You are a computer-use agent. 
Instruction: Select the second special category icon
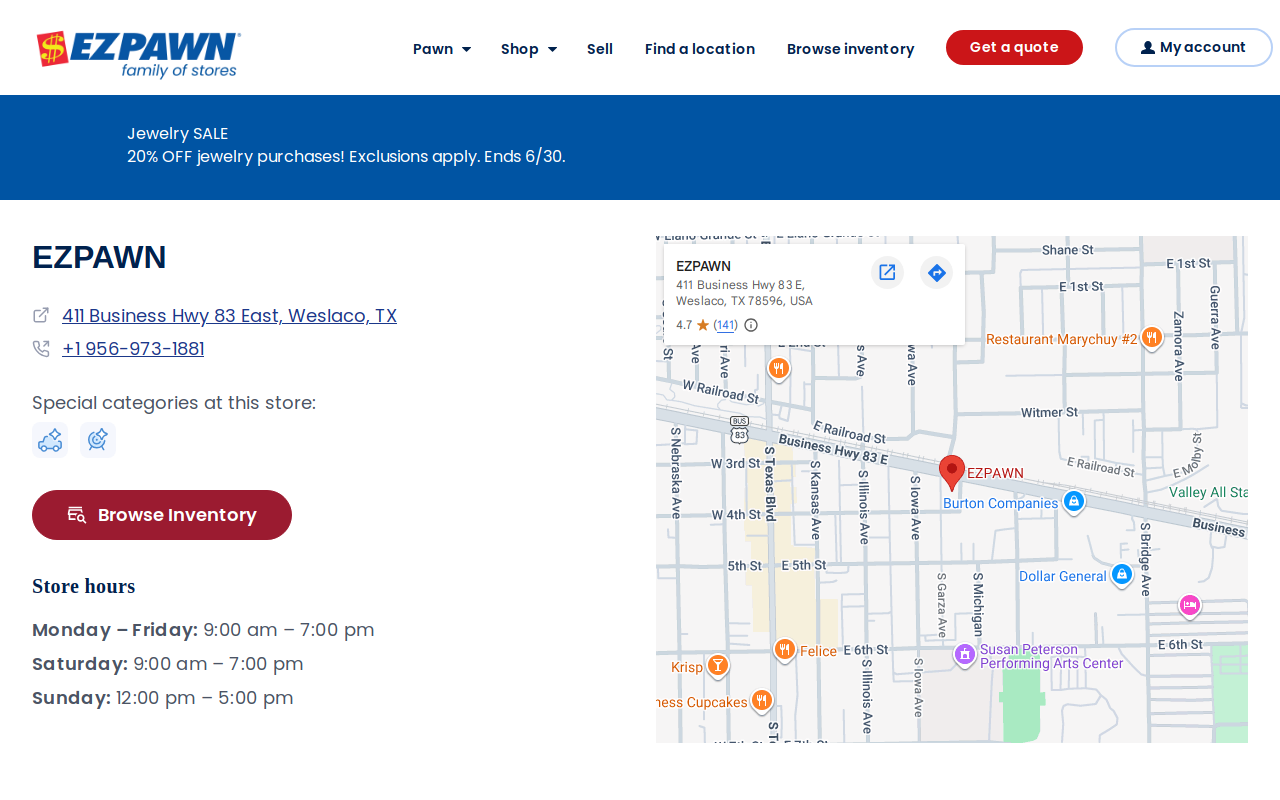(98, 440)
